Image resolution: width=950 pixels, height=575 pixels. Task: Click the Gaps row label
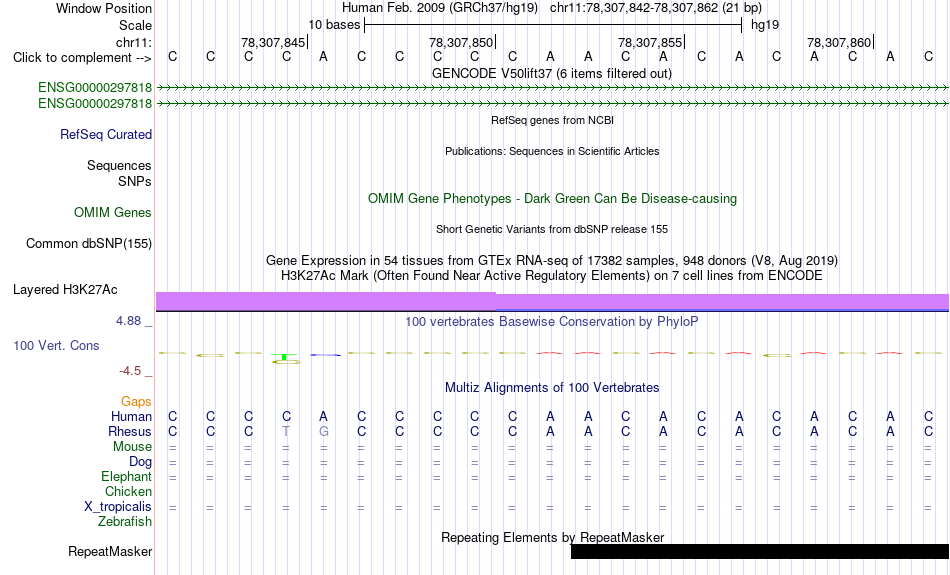coord(136,402)
